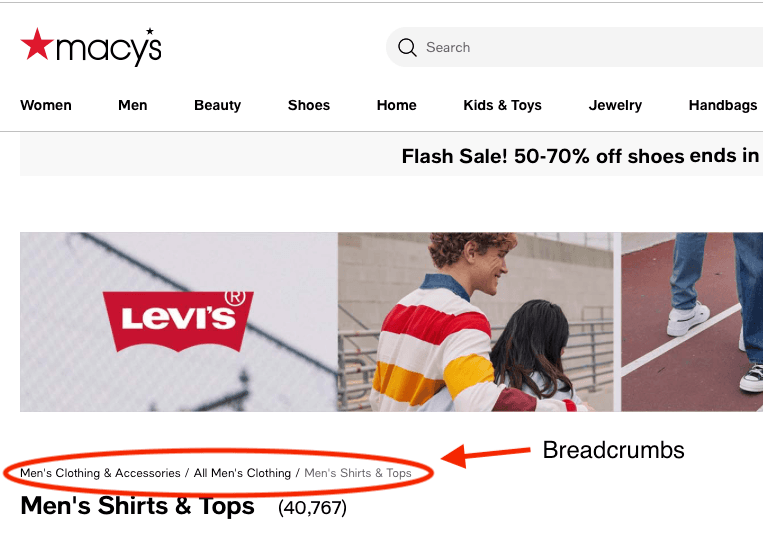Click the Flash Sale shoes promo banner
Viewport: 763px width, 533px height.
[580, 156]
